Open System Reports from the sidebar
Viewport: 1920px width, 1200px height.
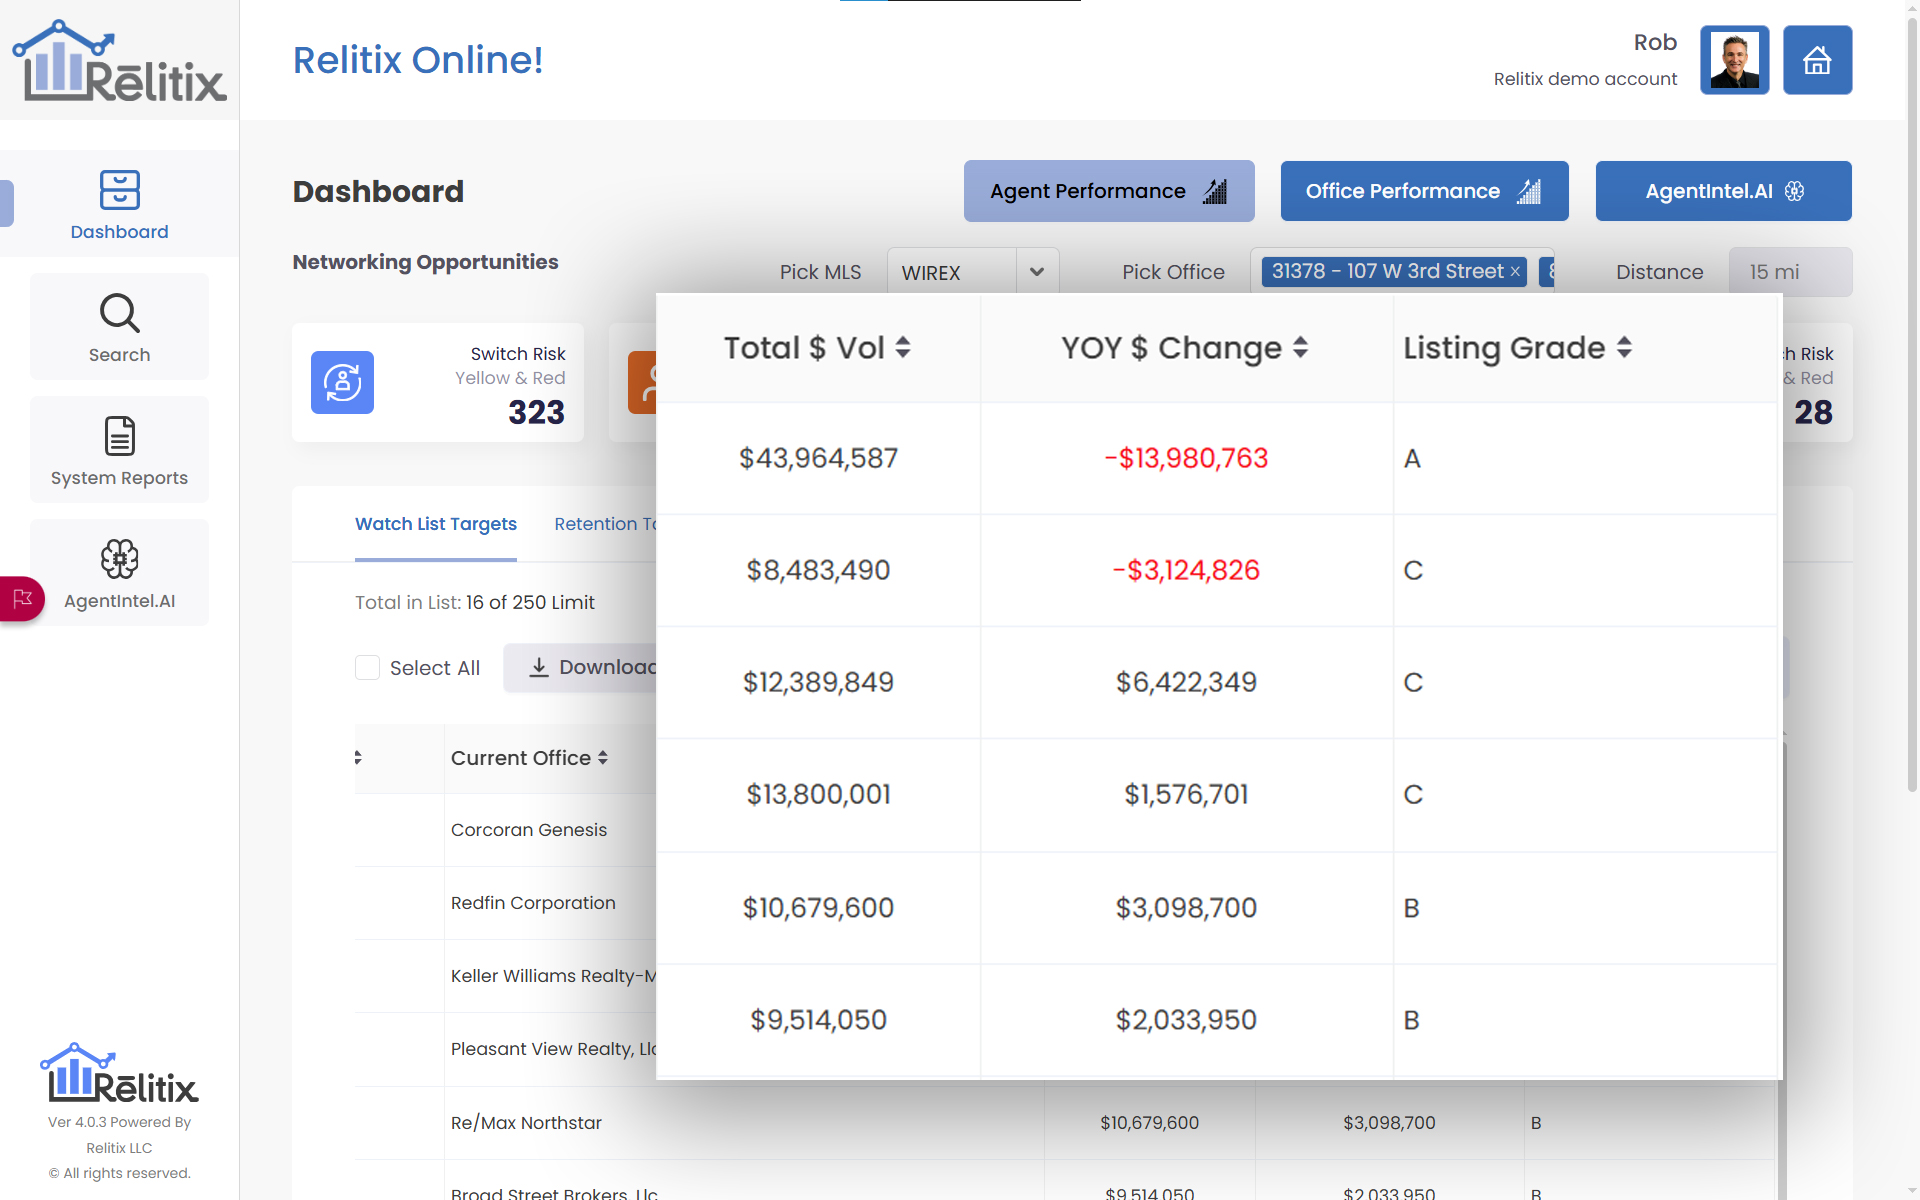click(119, 450)
